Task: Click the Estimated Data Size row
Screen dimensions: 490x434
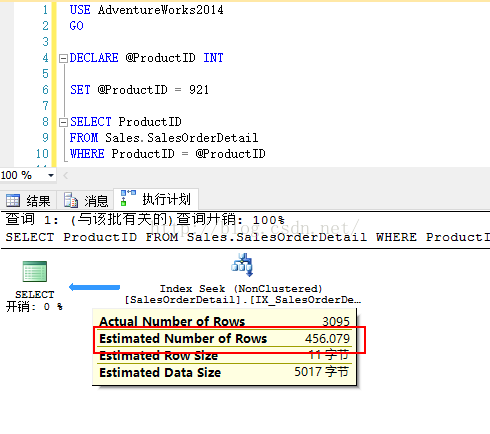Action: pos(224,372)
